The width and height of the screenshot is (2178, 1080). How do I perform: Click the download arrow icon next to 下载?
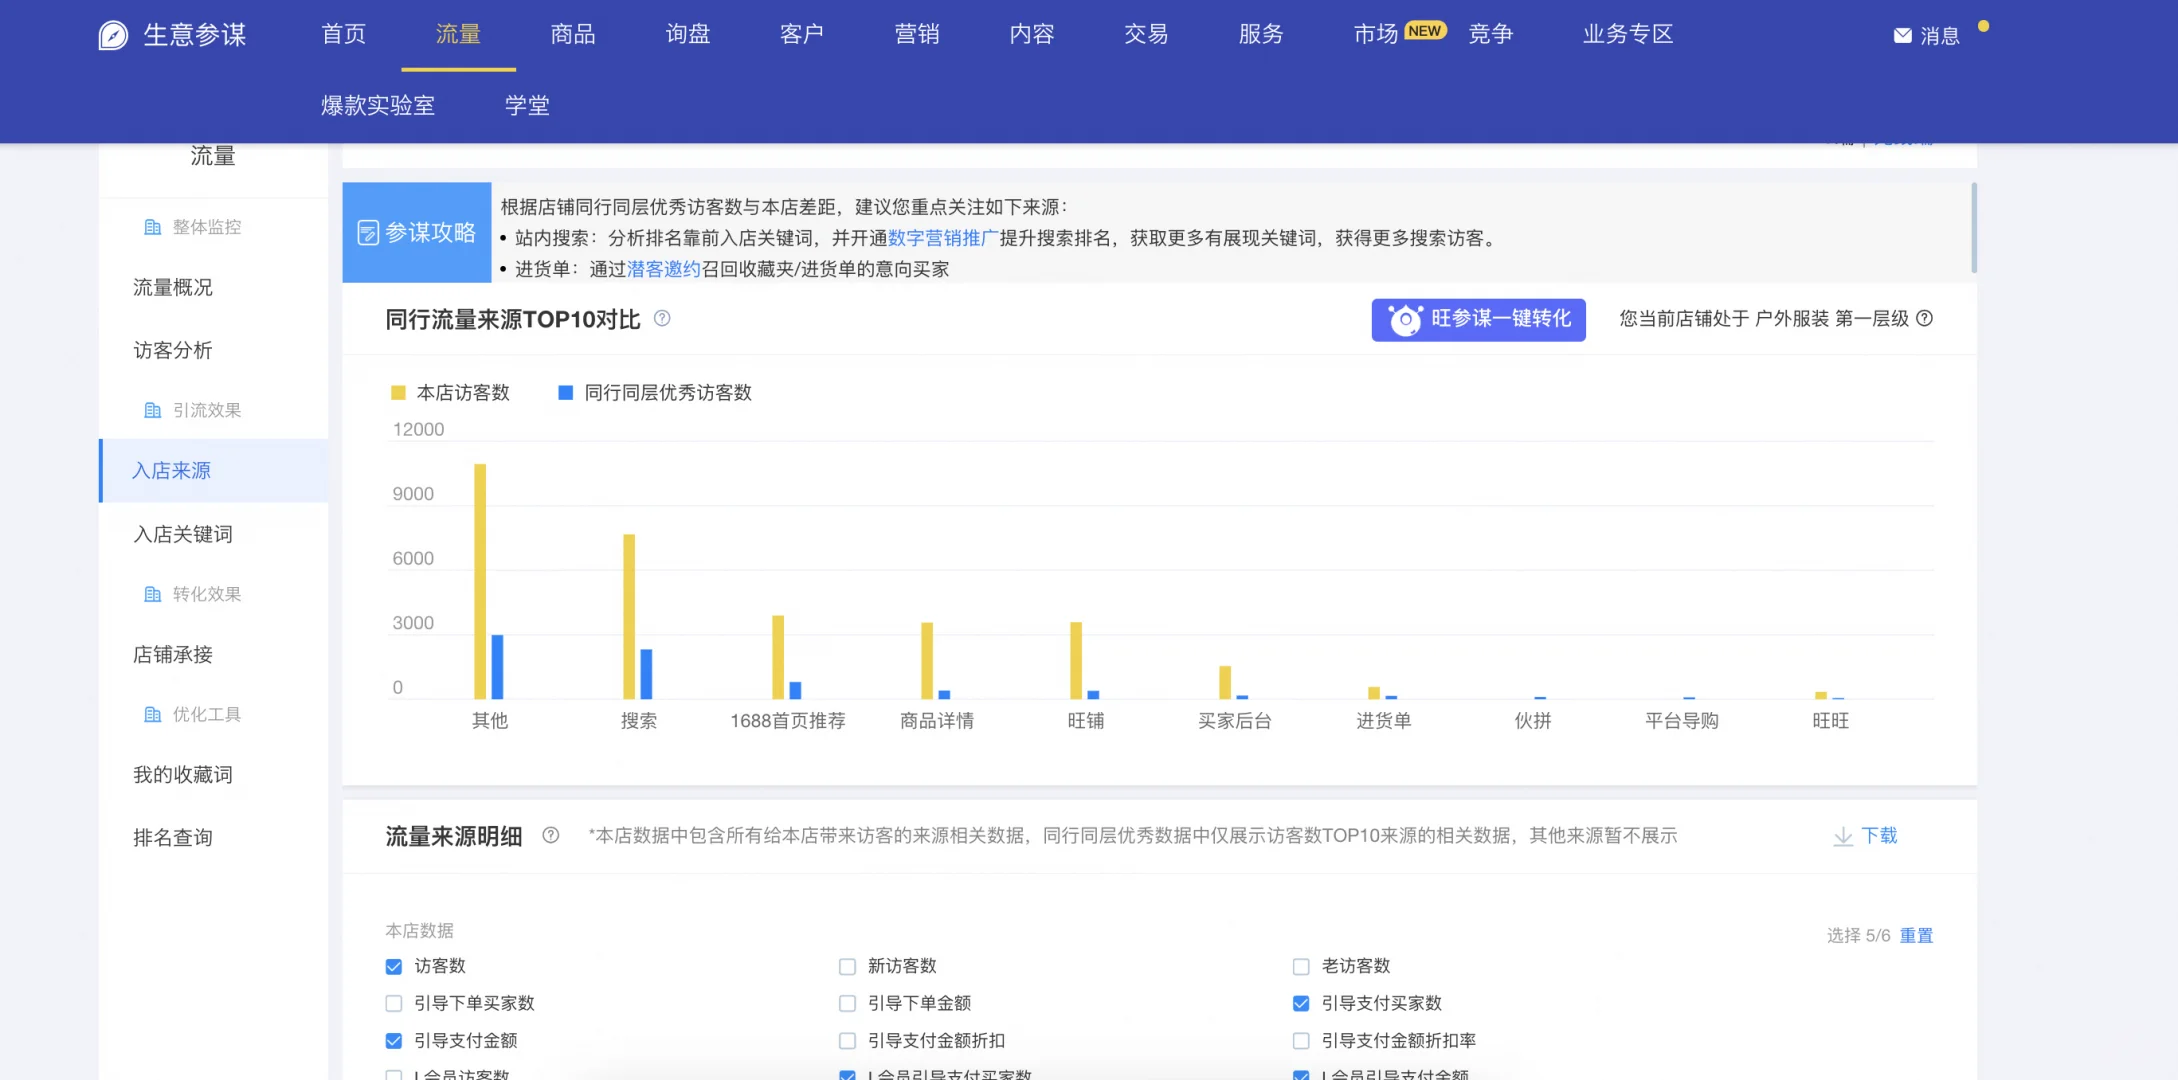tap(1843, 836)
